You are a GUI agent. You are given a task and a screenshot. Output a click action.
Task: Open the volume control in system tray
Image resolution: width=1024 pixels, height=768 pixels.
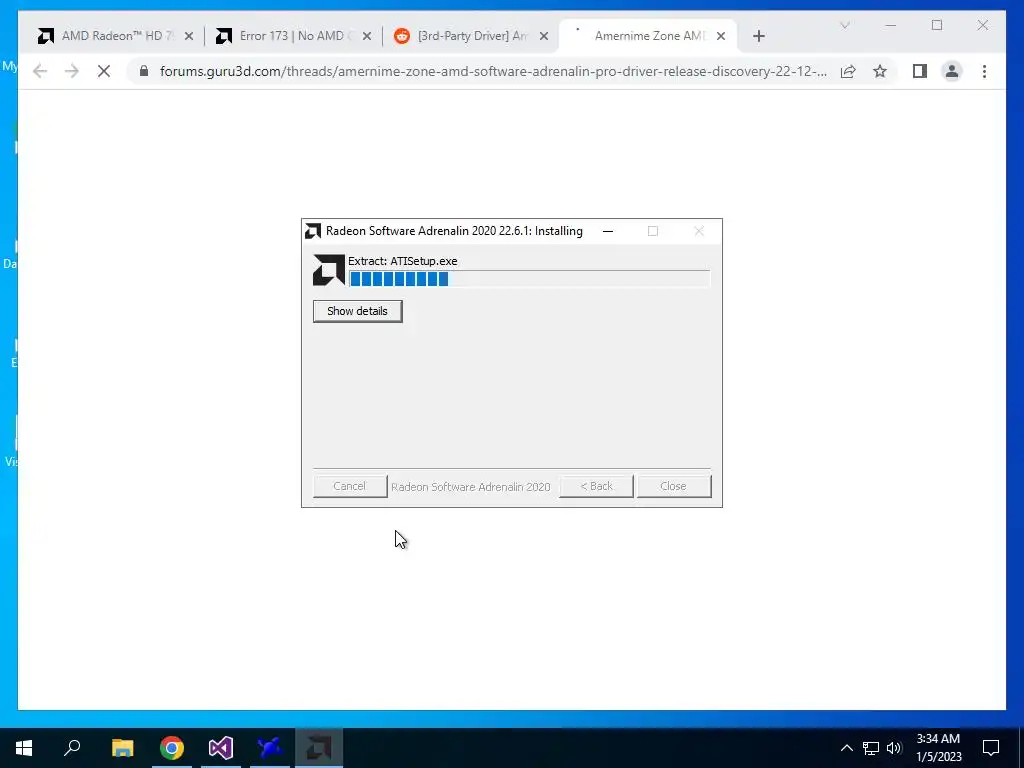pyautogui.click(x=894, y=748)
